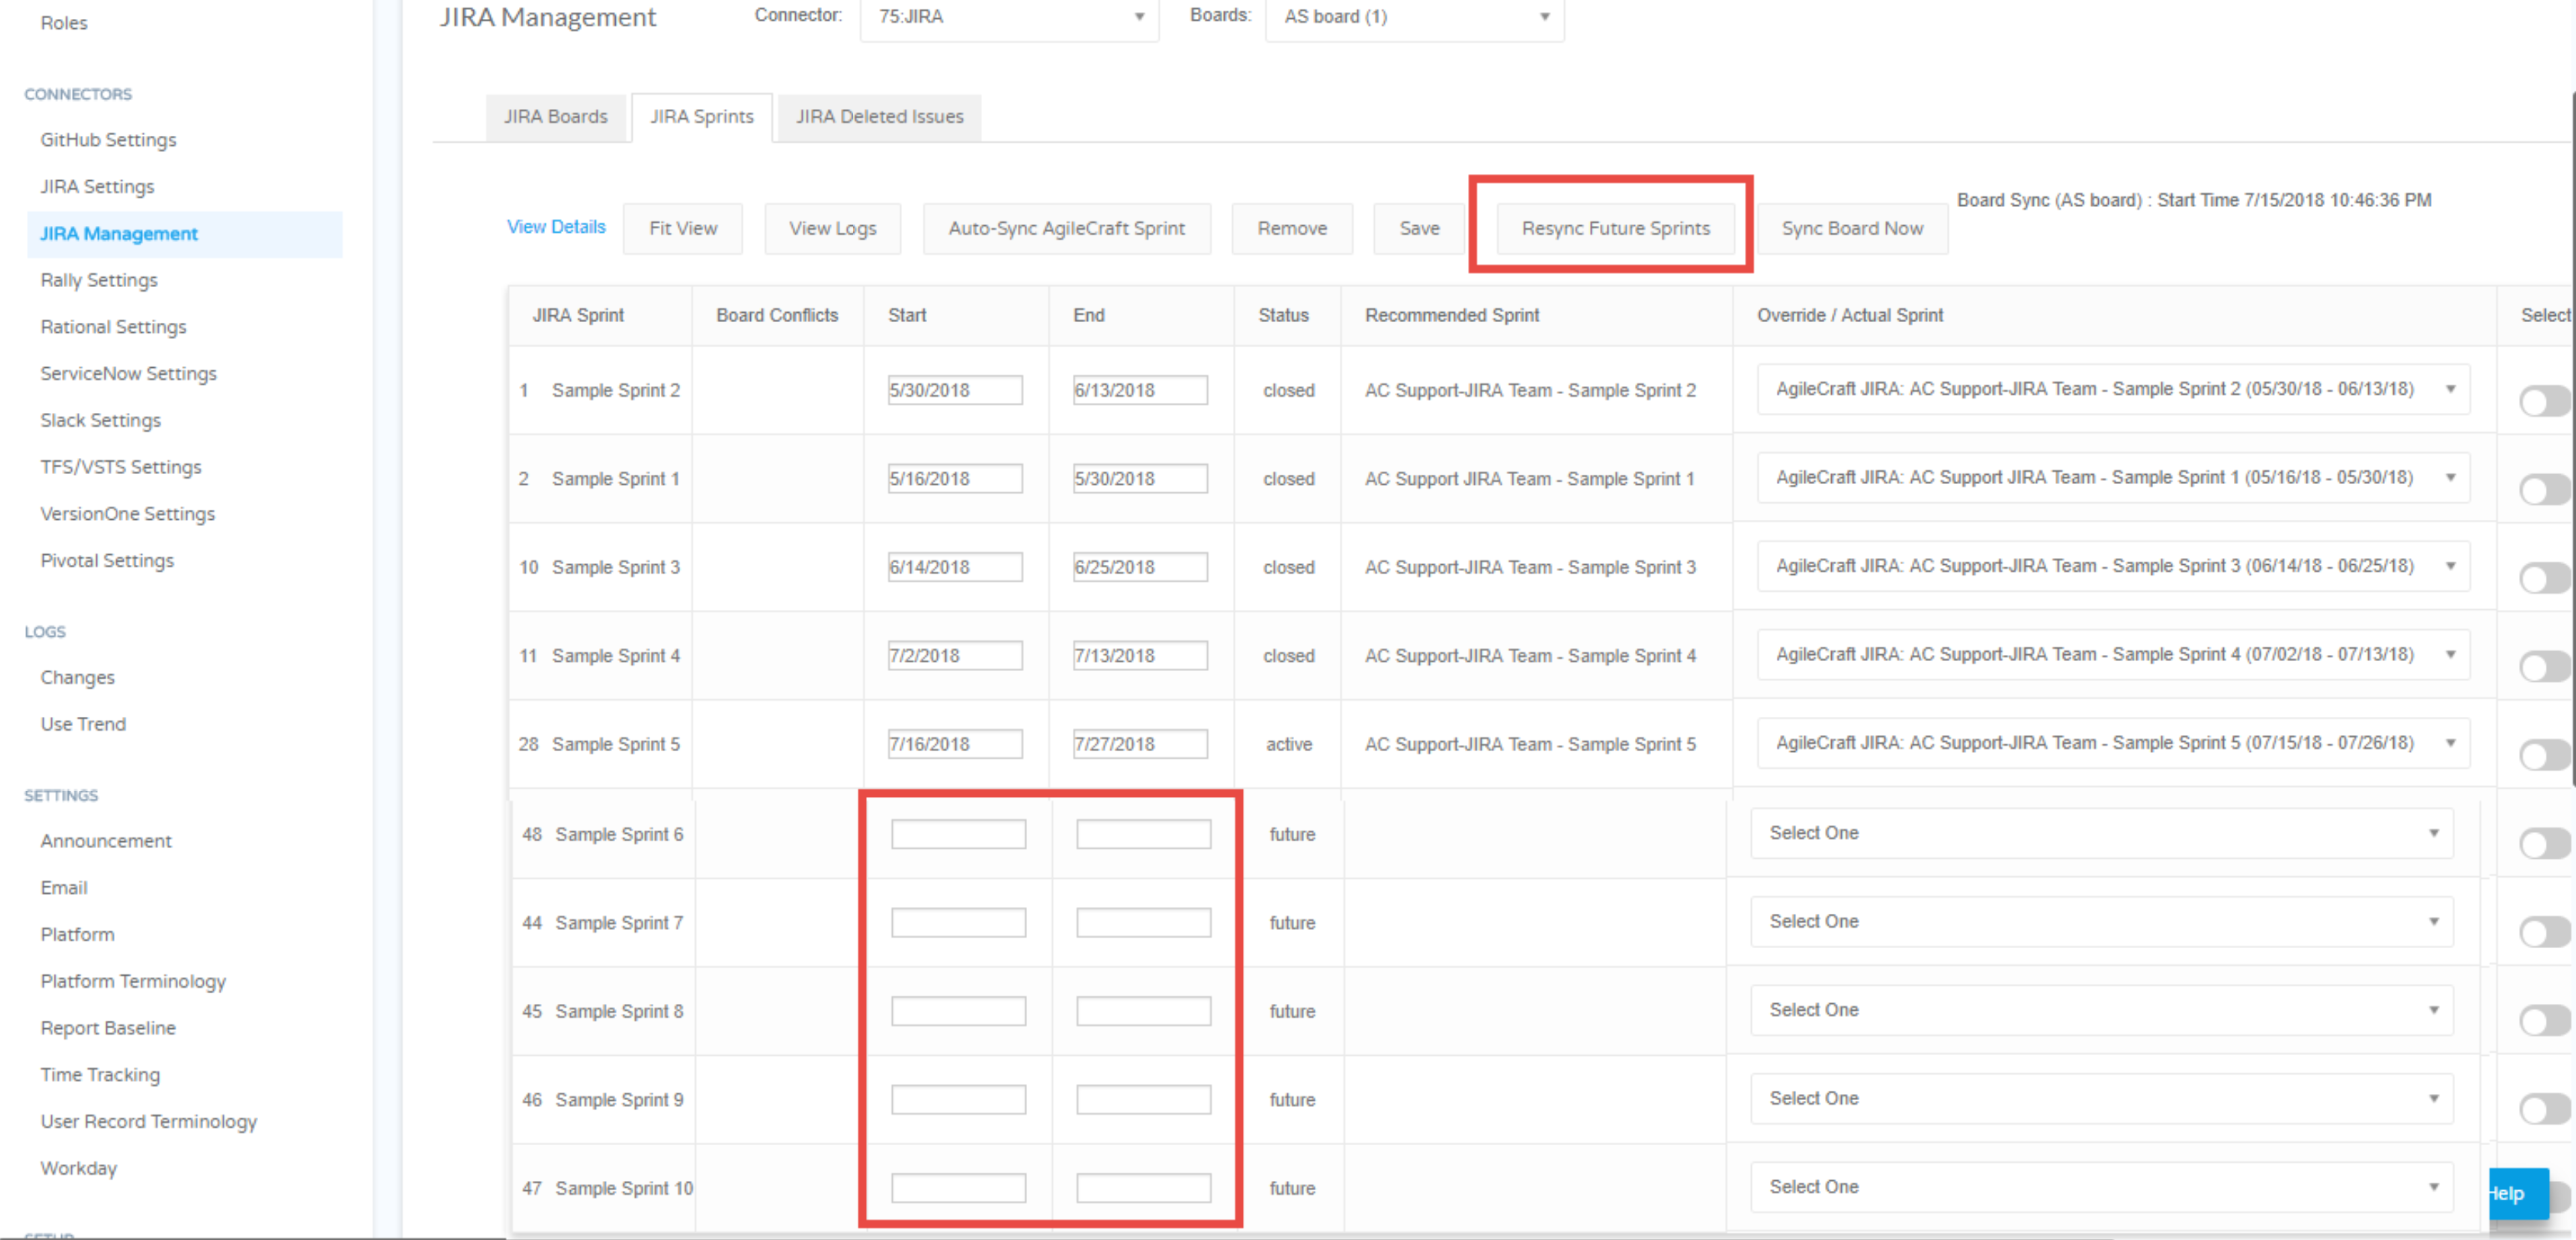Toggle the select switch for Sample Sprint 6

pyautogui.click(x=2545, y=844)
